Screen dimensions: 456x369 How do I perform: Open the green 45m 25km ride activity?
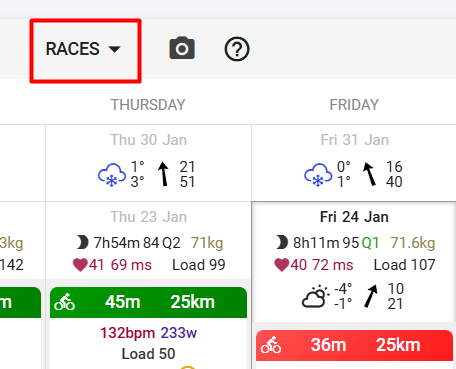point(148,302)
